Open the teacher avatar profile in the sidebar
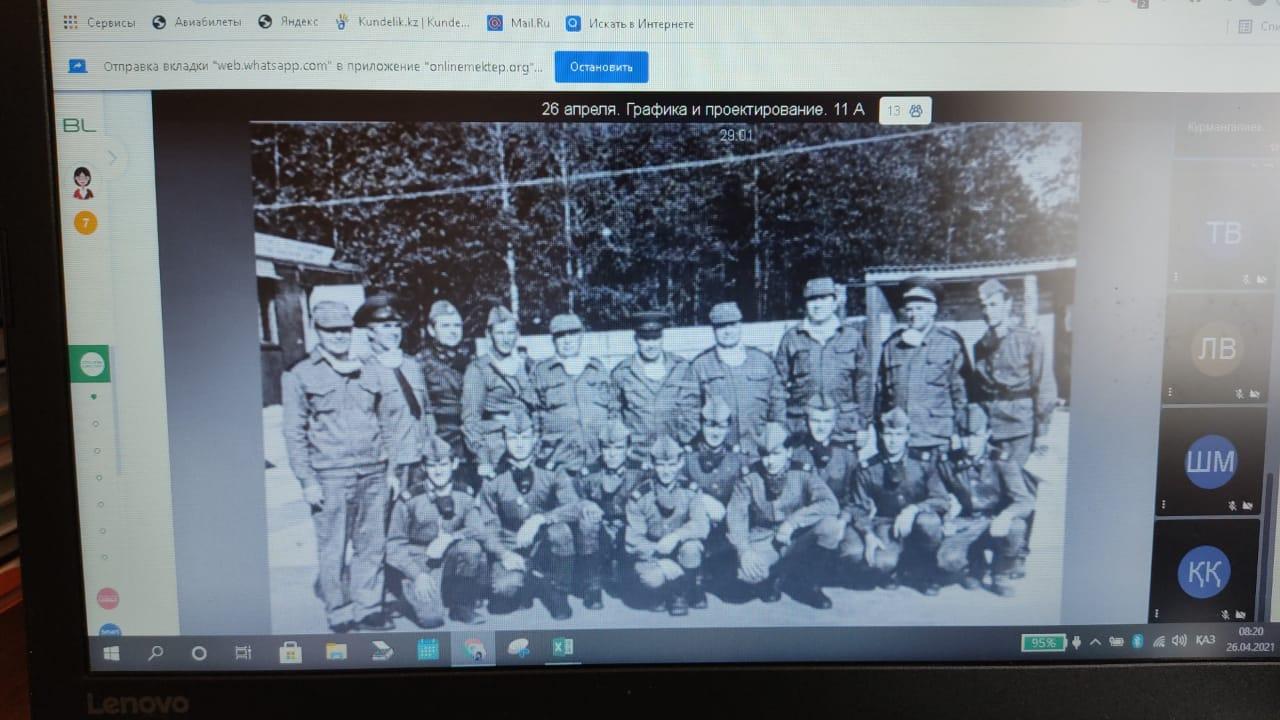This screenshot has height=720, width=1280. tap(84, 183)
